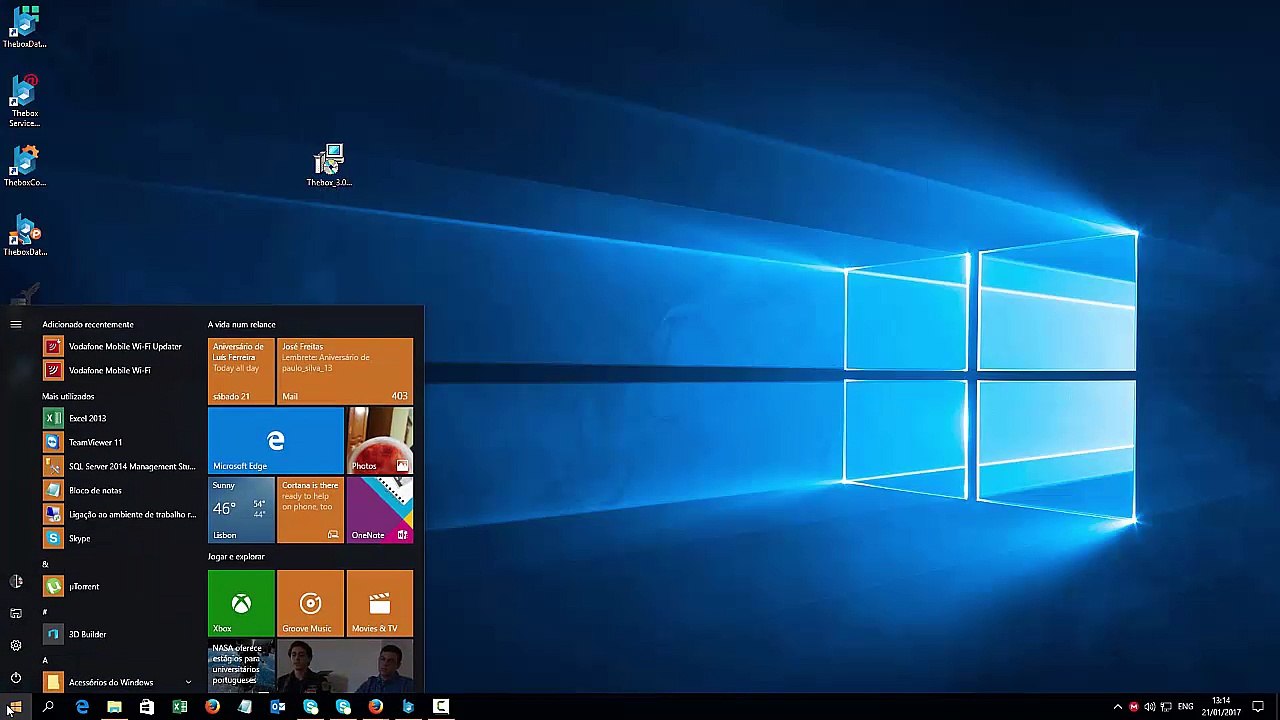This screenshot has width=1280, height=720.
Task: Click the A letter header in app list
Action: 45,660
